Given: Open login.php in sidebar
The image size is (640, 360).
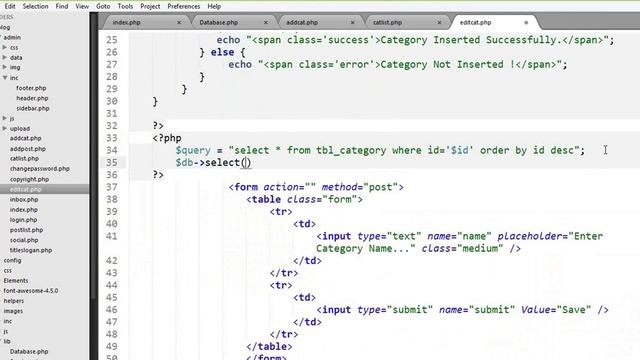Looking at the screenshot, I should [x=23, y=220].
